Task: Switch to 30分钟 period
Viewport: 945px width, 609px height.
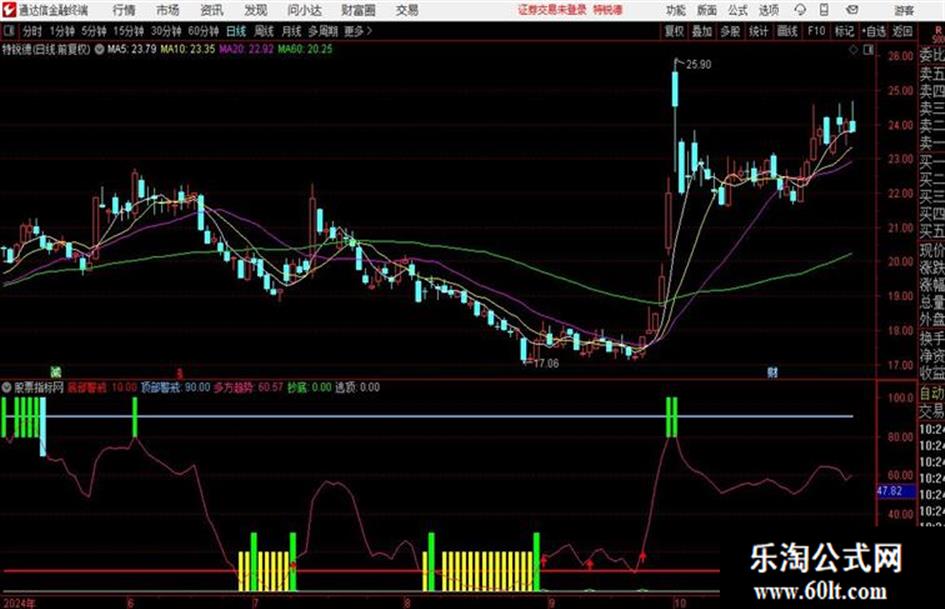Action: (166, 31)
